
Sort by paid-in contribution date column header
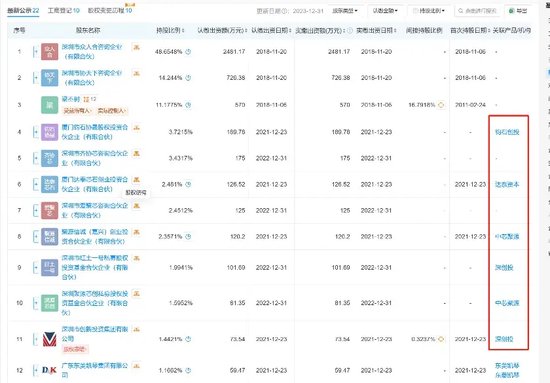(x=376, y=31)
